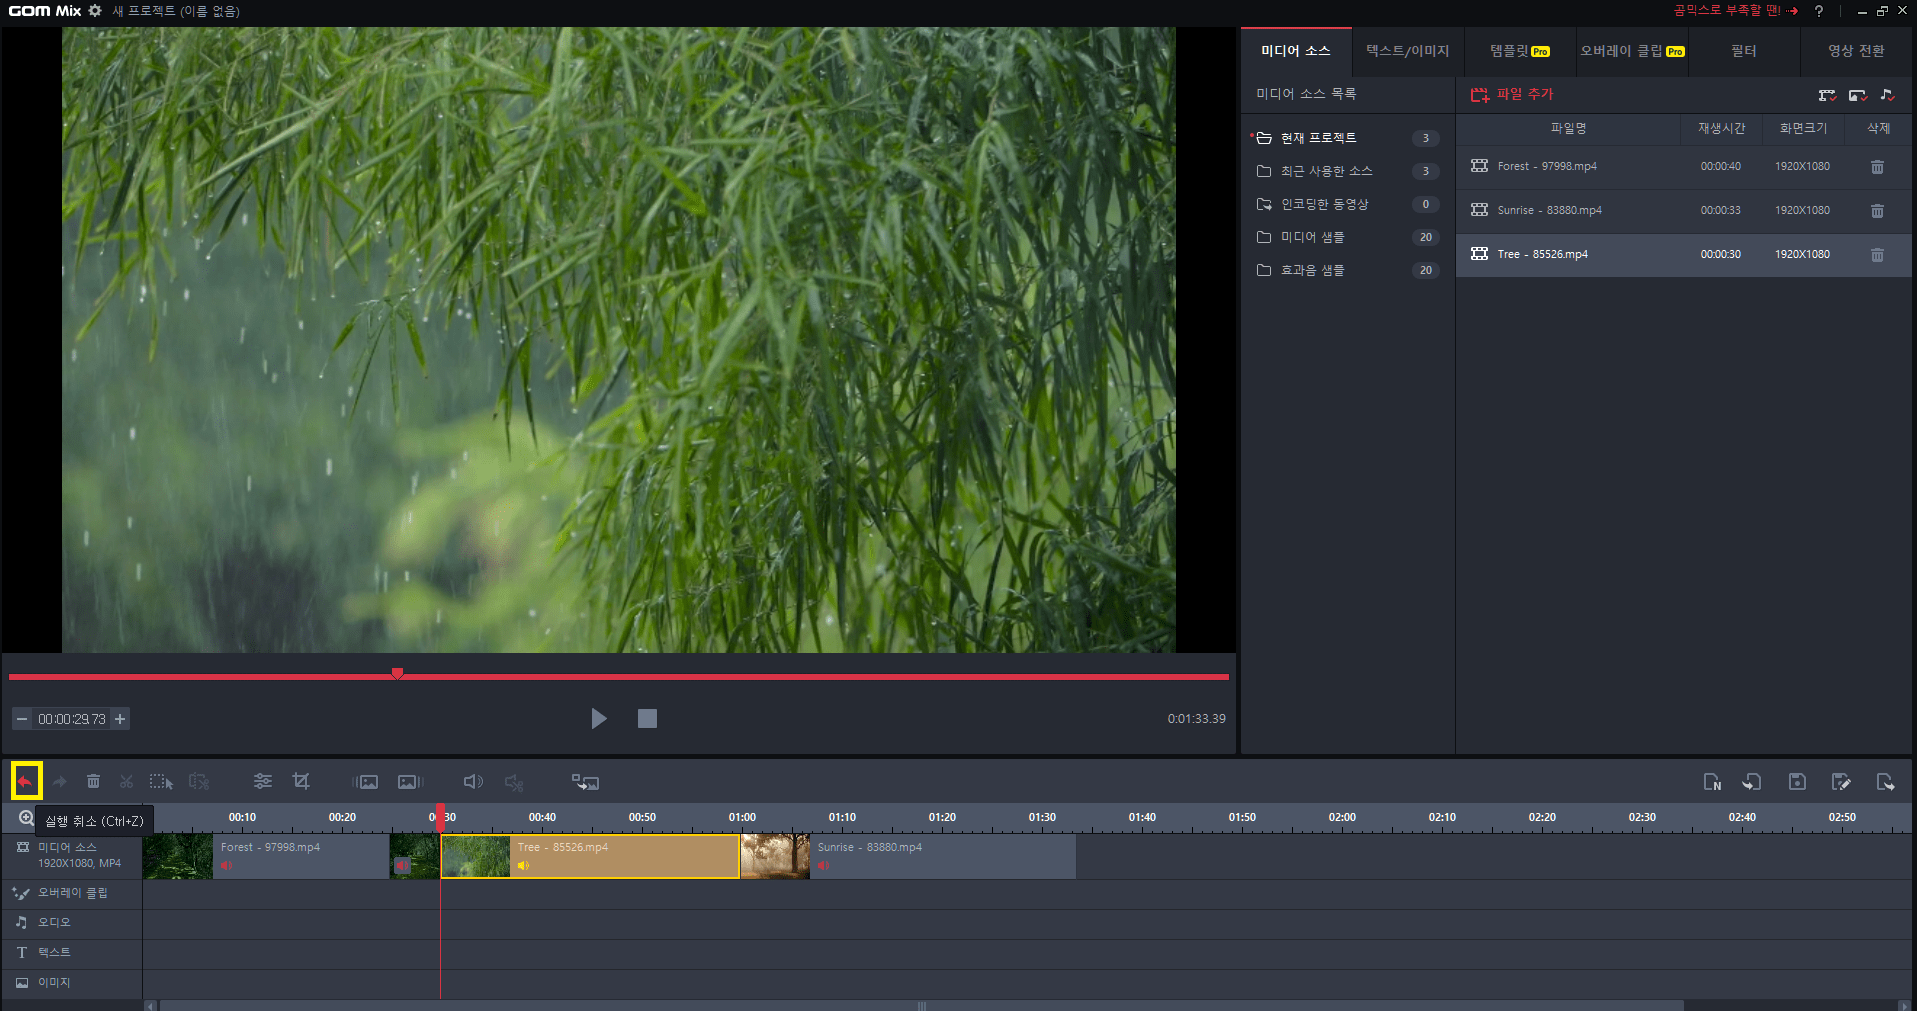This screenshot has height=1011, width=1917.
Task: Click the video filter icon beside 파일 추가
Action: point(1827,95)
